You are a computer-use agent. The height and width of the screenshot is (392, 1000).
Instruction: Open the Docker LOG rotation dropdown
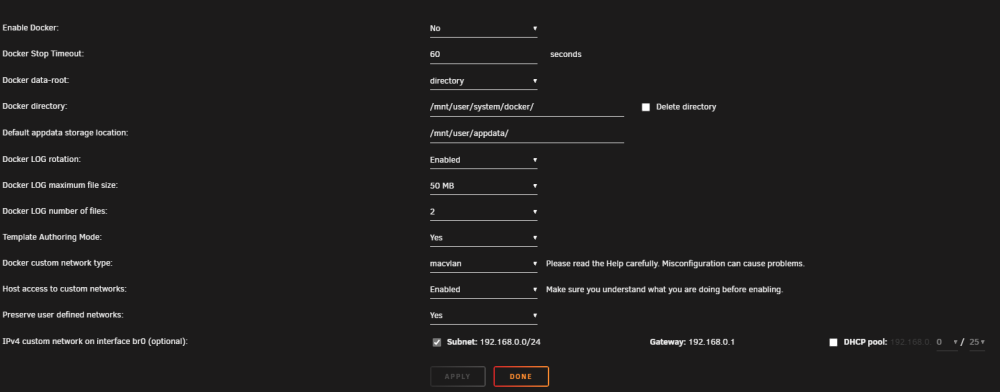click(483, 159)
